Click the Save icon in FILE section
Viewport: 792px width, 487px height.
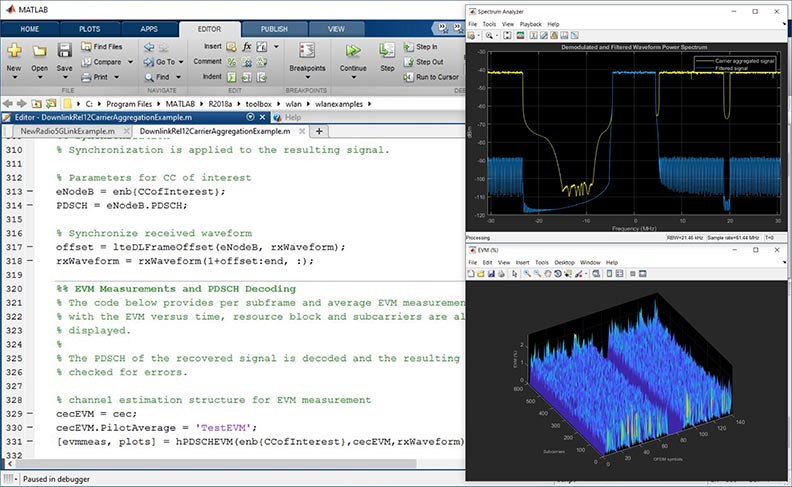coord(66,50)
